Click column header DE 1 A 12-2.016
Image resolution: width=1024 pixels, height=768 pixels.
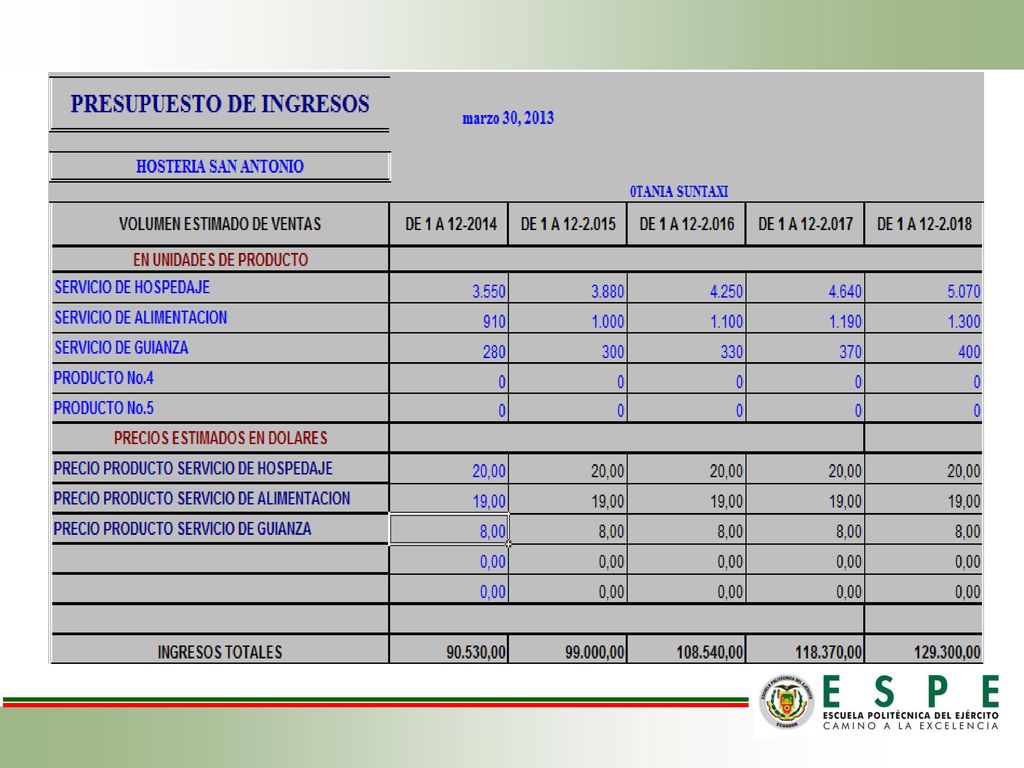click(x=687, y=224)
